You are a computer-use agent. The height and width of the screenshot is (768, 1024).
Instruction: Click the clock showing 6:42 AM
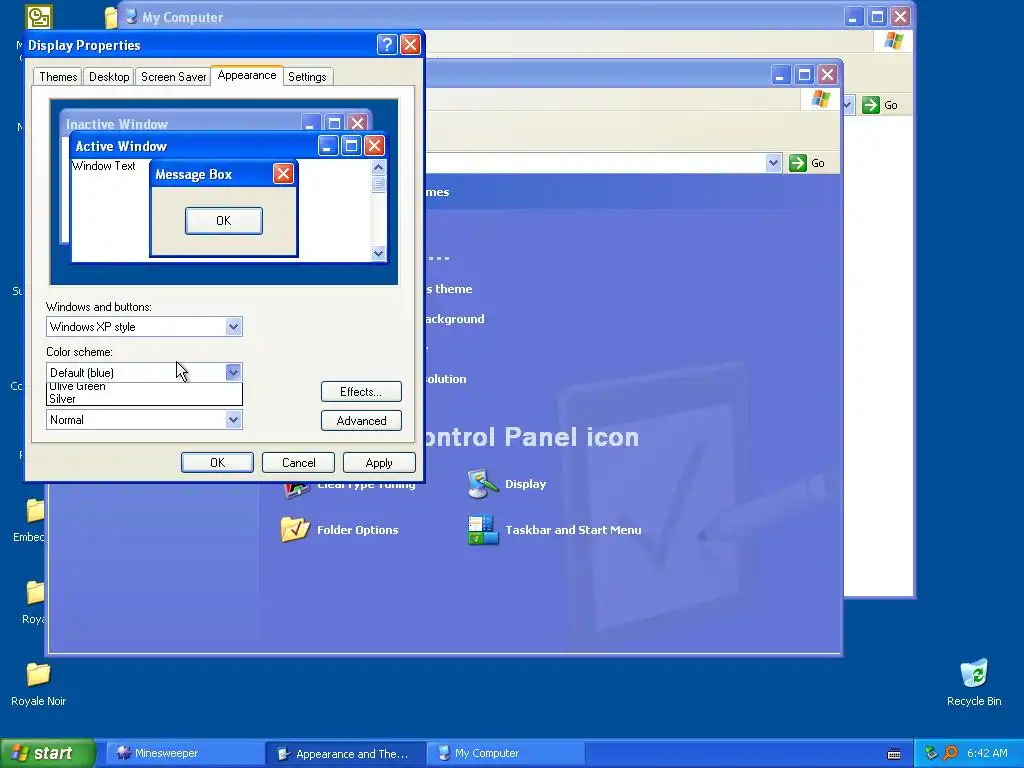[x=987, y=753]
